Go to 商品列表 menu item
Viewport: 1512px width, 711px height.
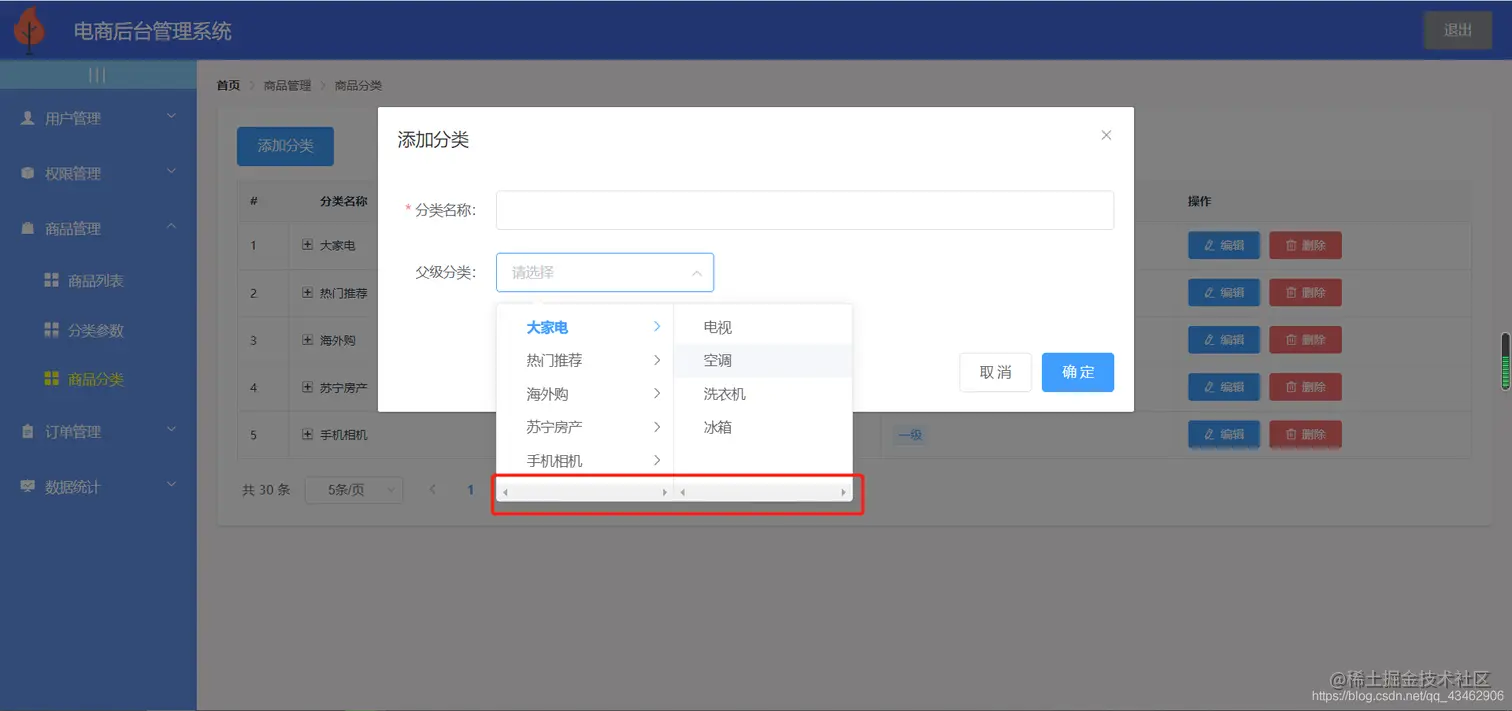(x=98, y=281)
